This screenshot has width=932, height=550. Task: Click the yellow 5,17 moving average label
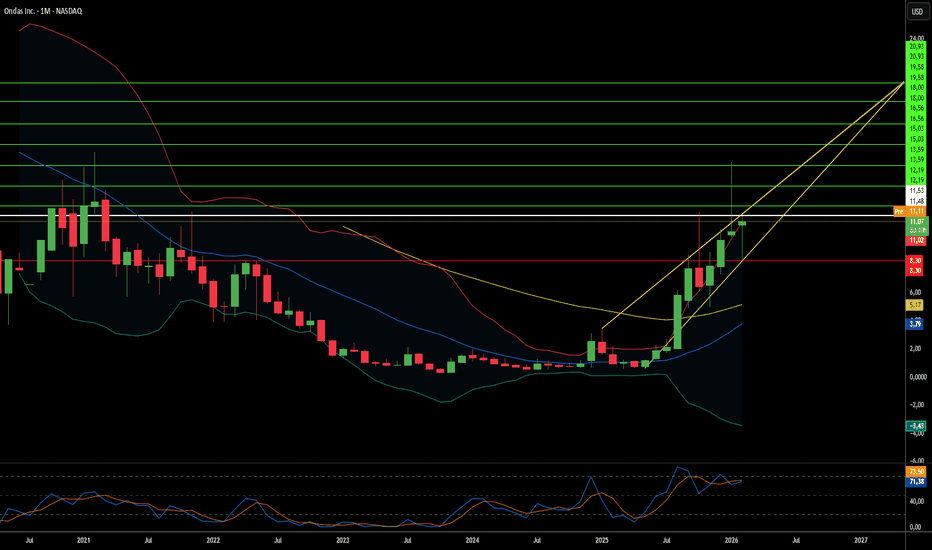[915, 305]
